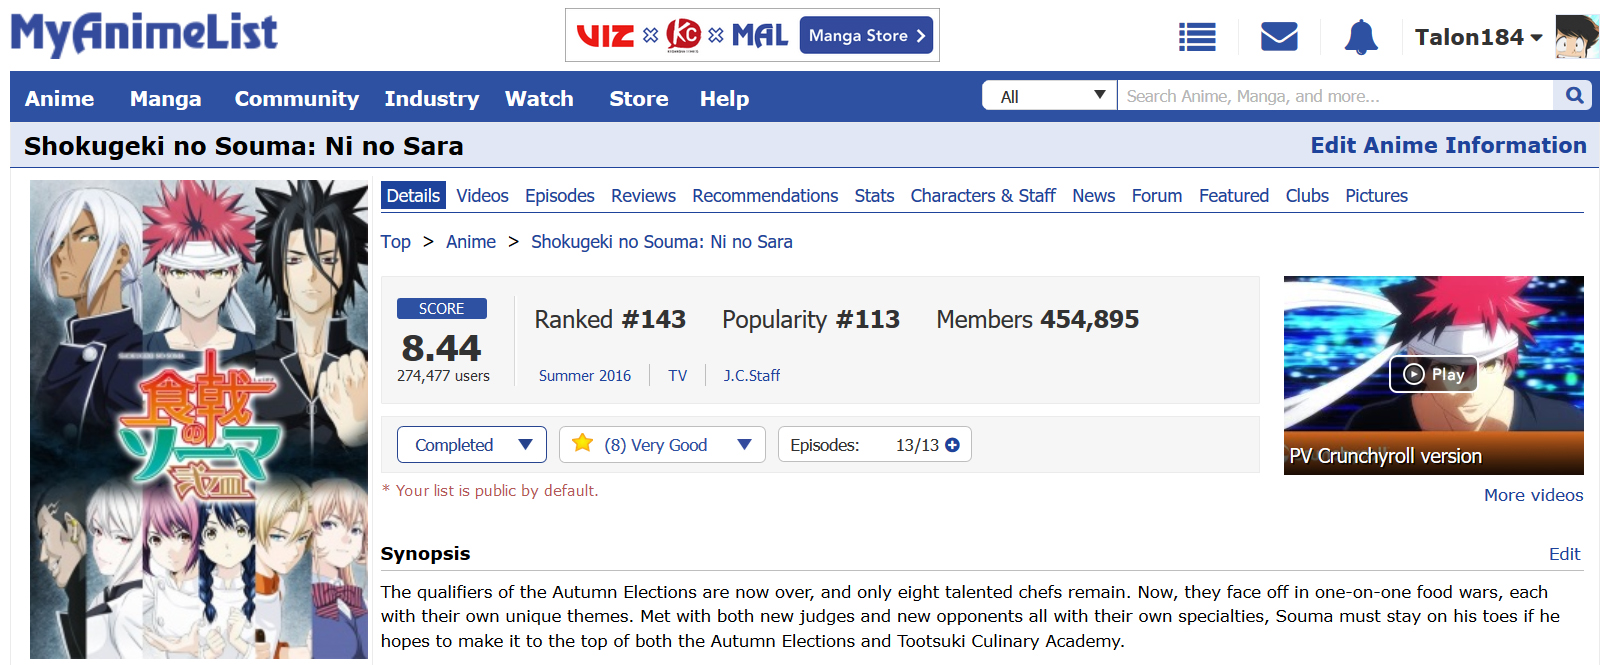Click the MyAnimeList logo

[x=144, y=33]
